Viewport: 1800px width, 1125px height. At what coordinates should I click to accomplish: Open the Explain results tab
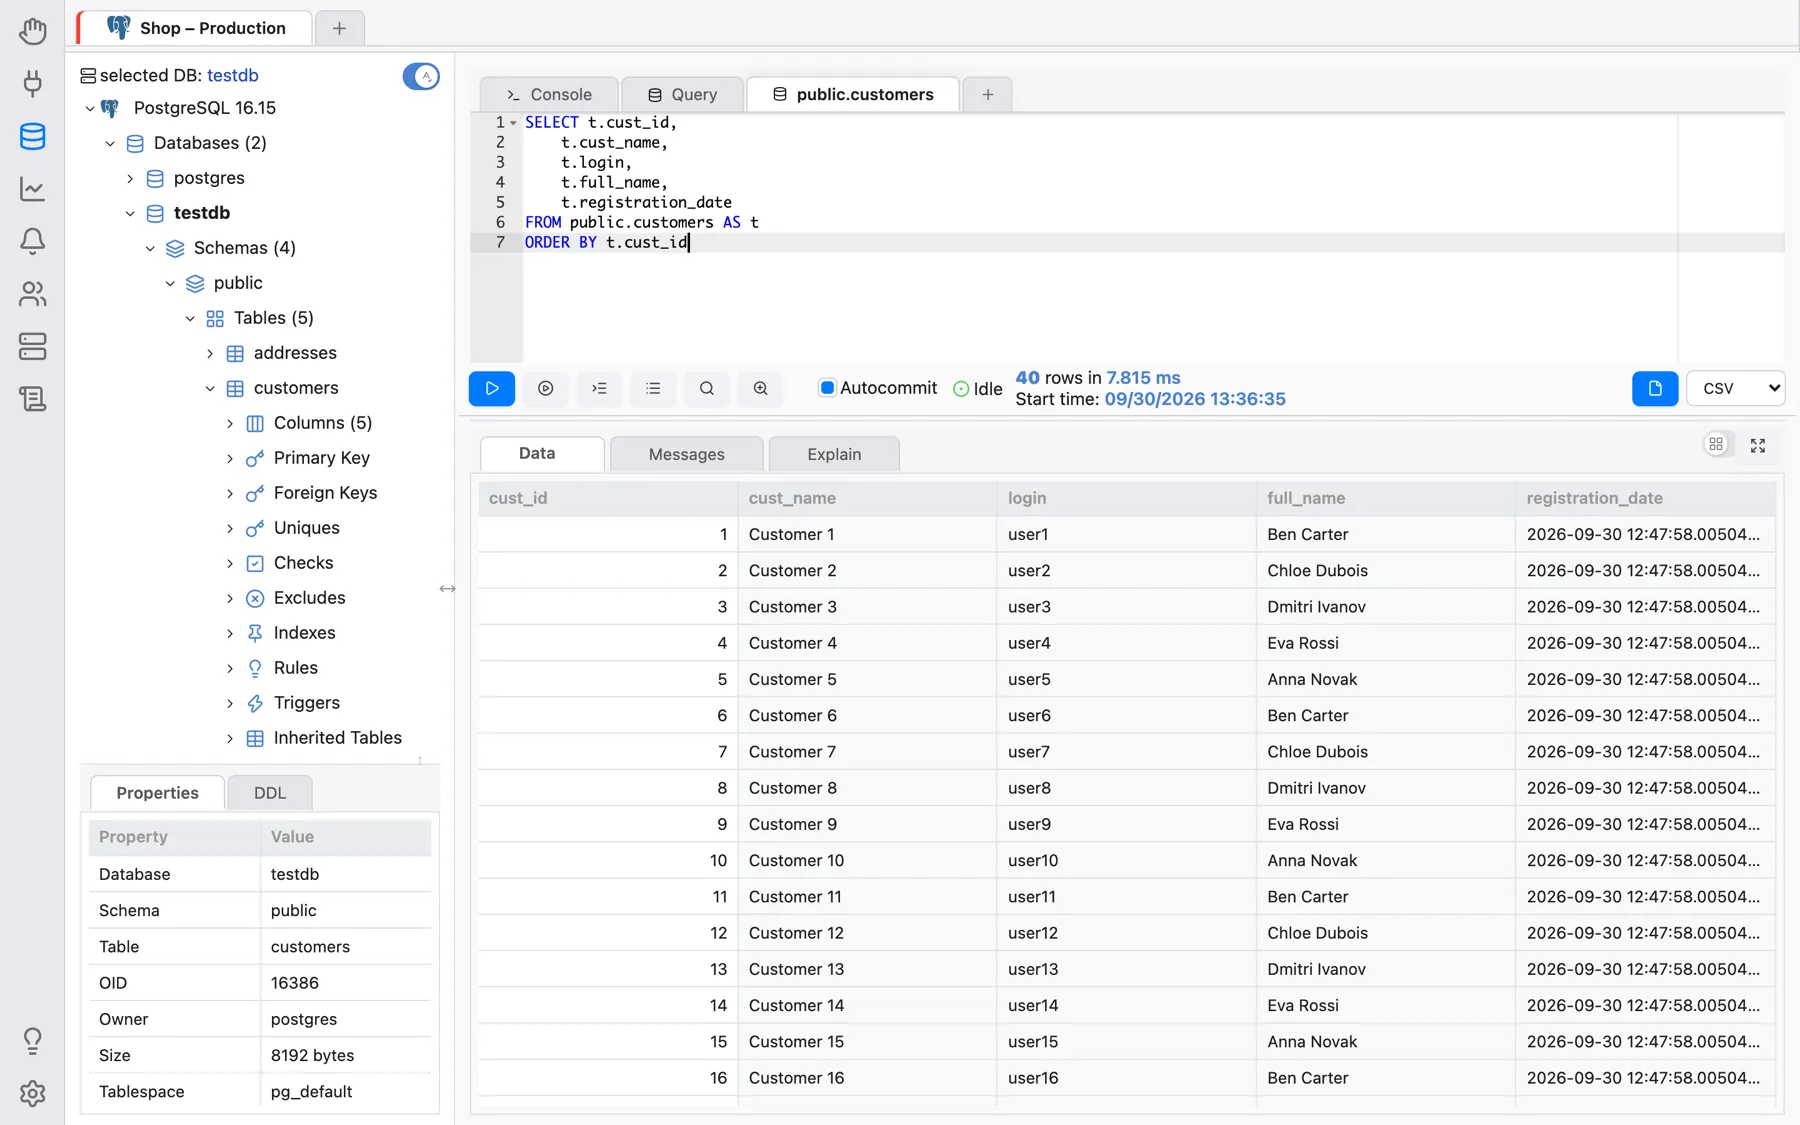[x=834, y=454]
